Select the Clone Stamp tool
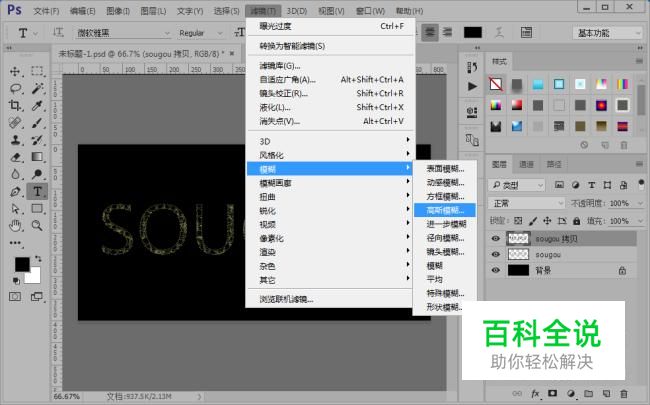Screen dimensions: 650x405 15,140
